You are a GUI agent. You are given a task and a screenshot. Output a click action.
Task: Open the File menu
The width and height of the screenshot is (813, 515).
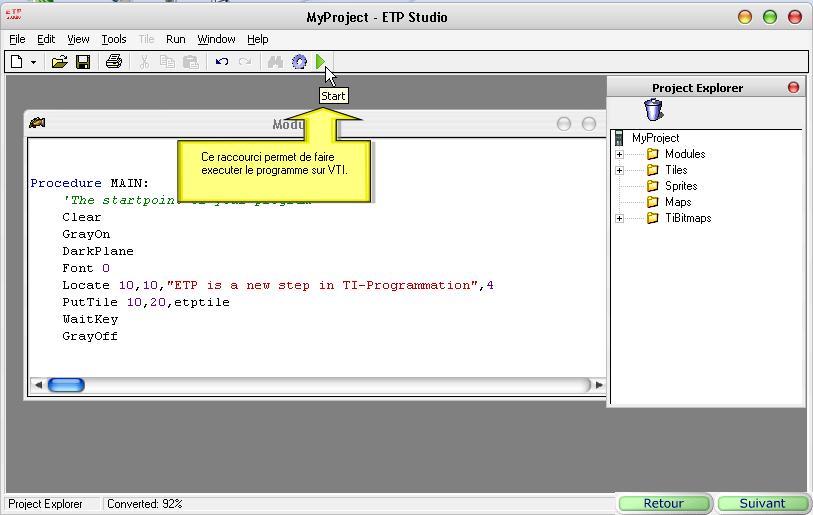click(17, 39)
